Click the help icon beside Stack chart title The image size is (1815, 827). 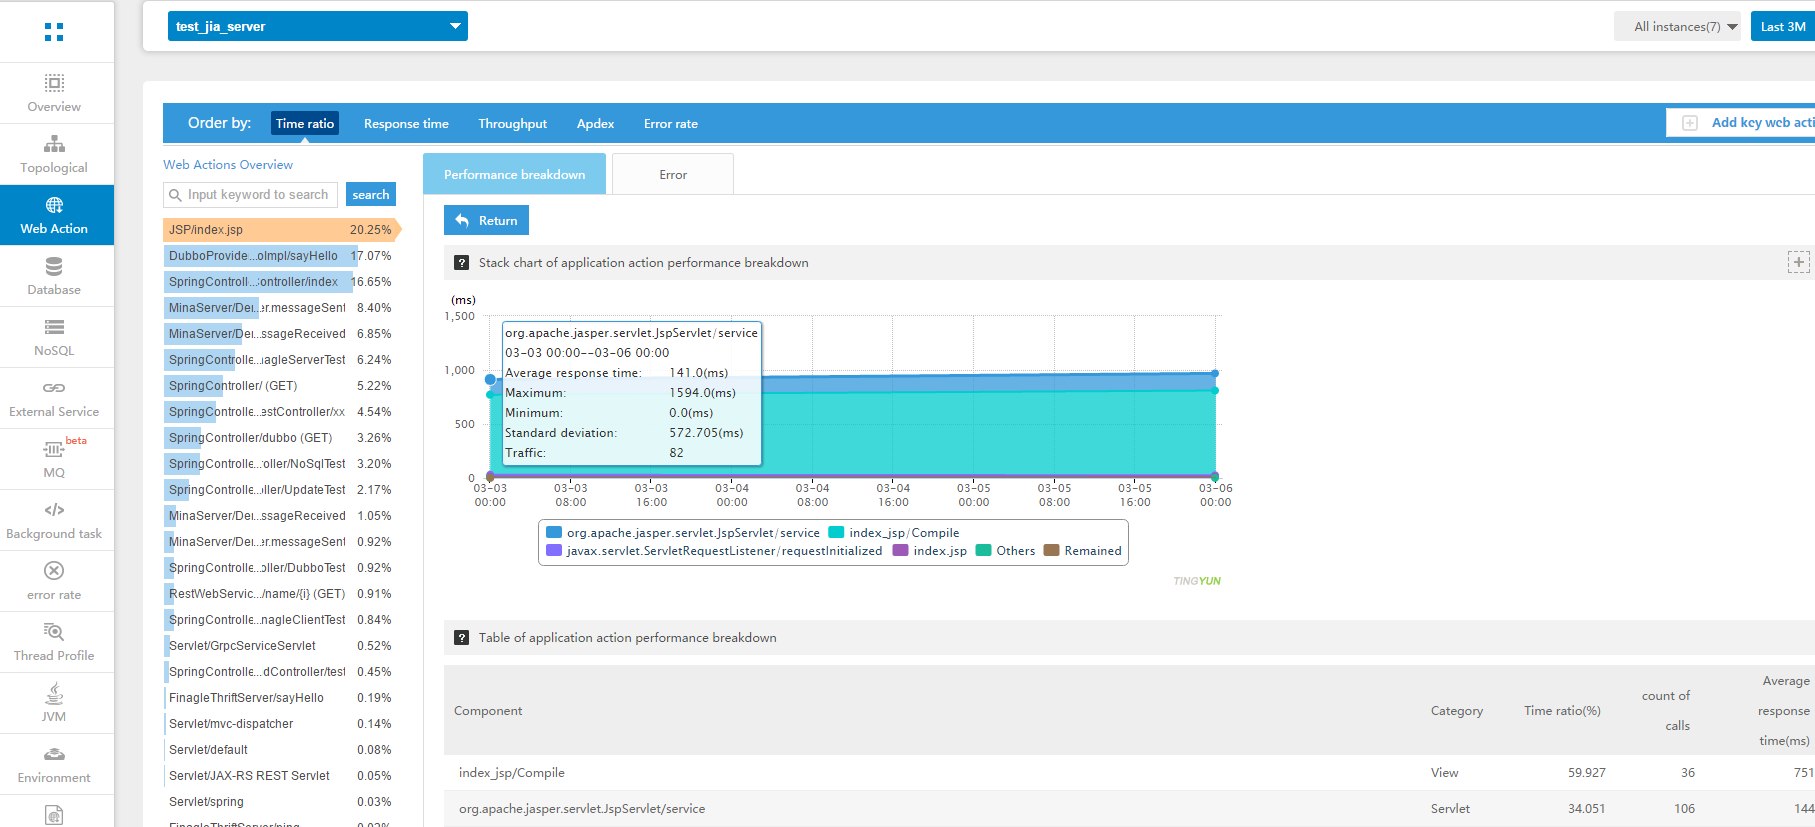click(461, 263)
